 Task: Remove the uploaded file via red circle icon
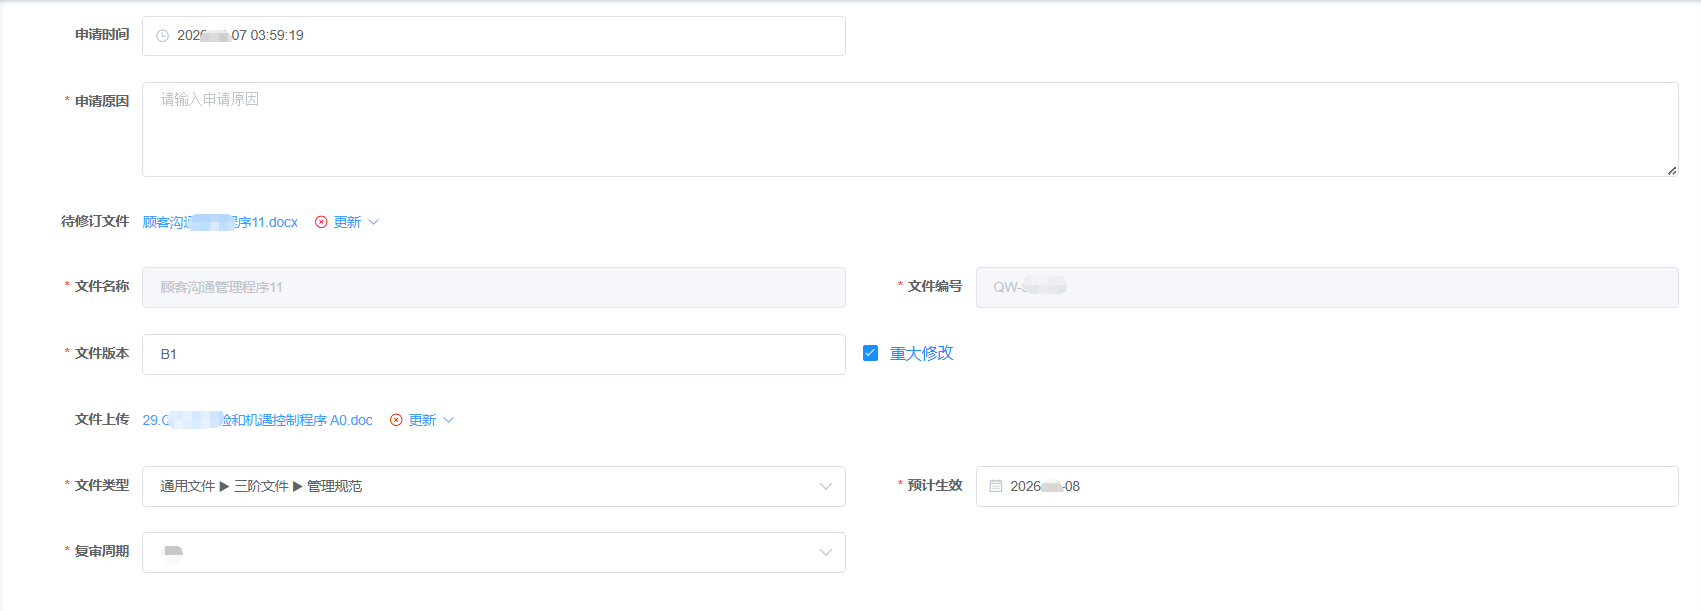[396, 420]
